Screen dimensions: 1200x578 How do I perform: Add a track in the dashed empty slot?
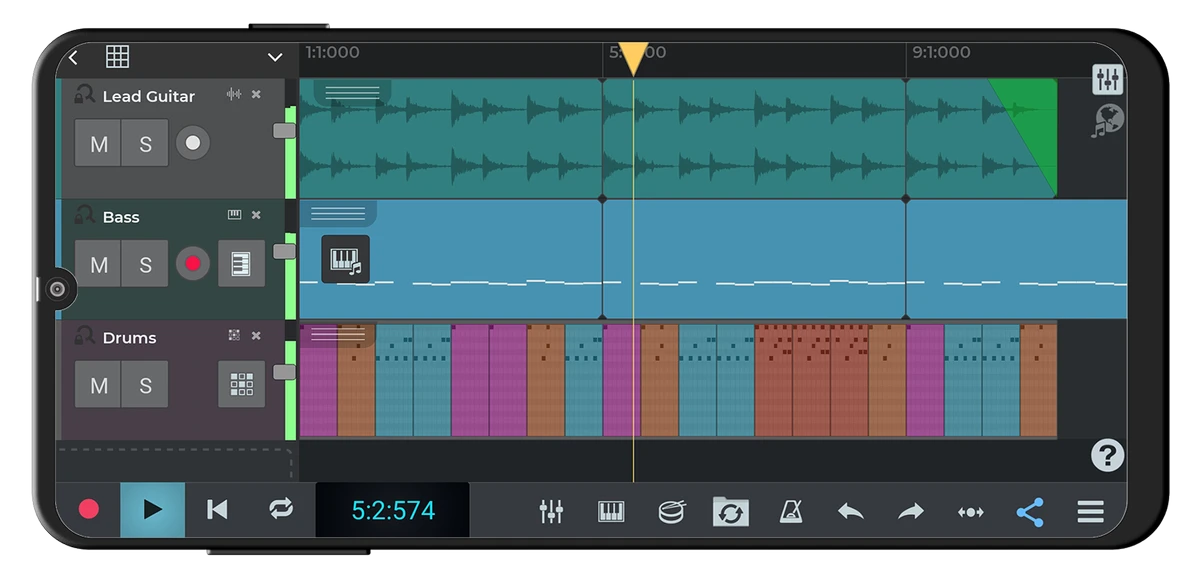175,463
